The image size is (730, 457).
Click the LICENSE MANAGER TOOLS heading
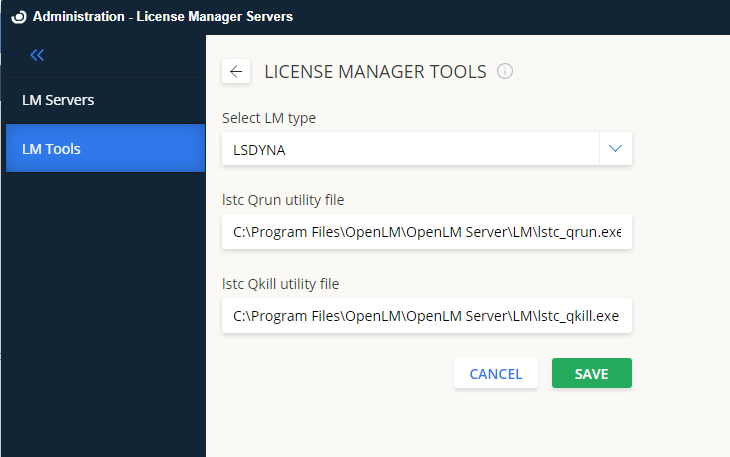(x=375, y=72)
